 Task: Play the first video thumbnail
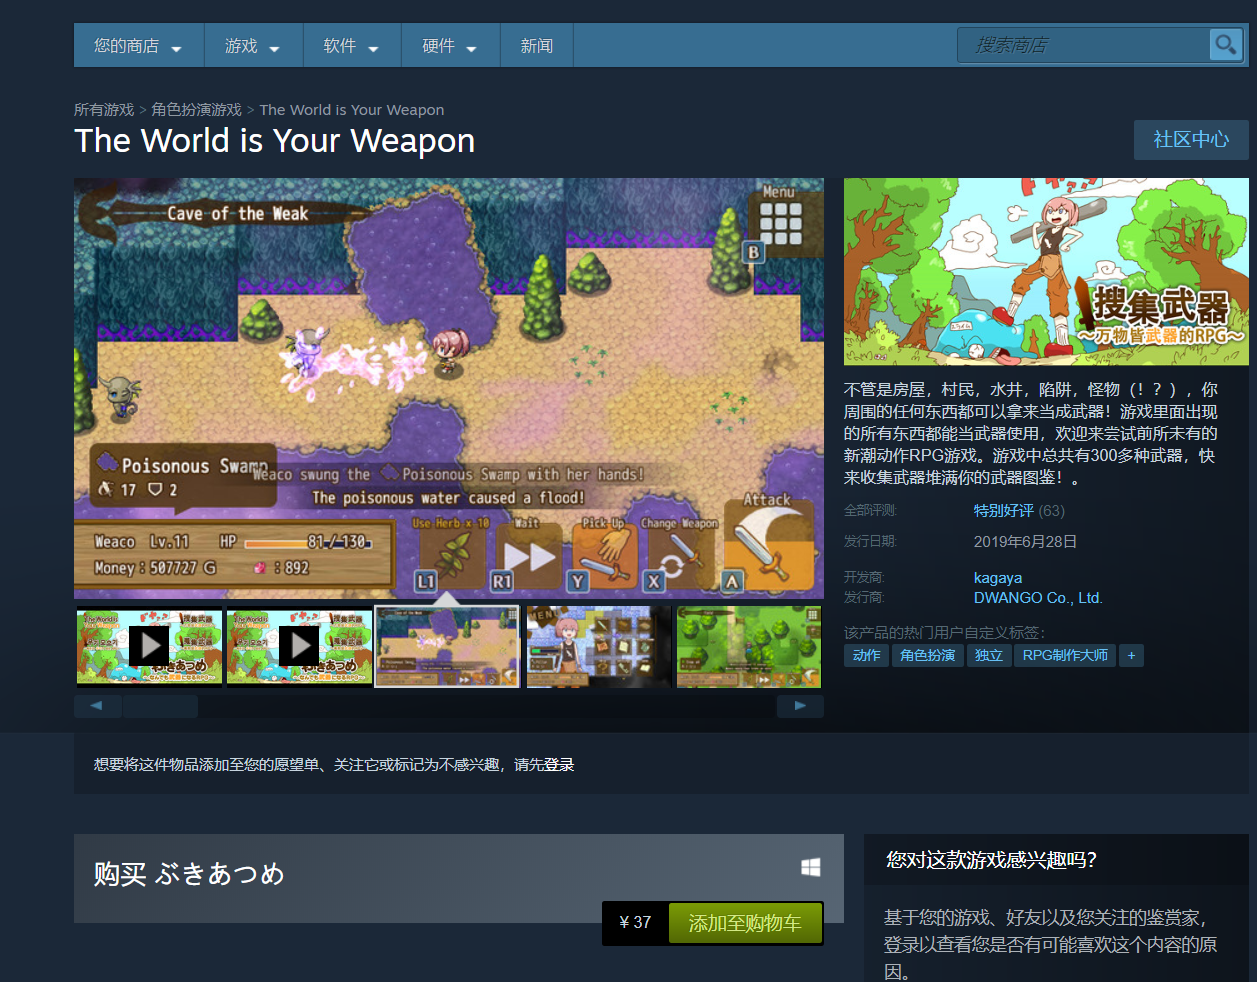(149, 647)
